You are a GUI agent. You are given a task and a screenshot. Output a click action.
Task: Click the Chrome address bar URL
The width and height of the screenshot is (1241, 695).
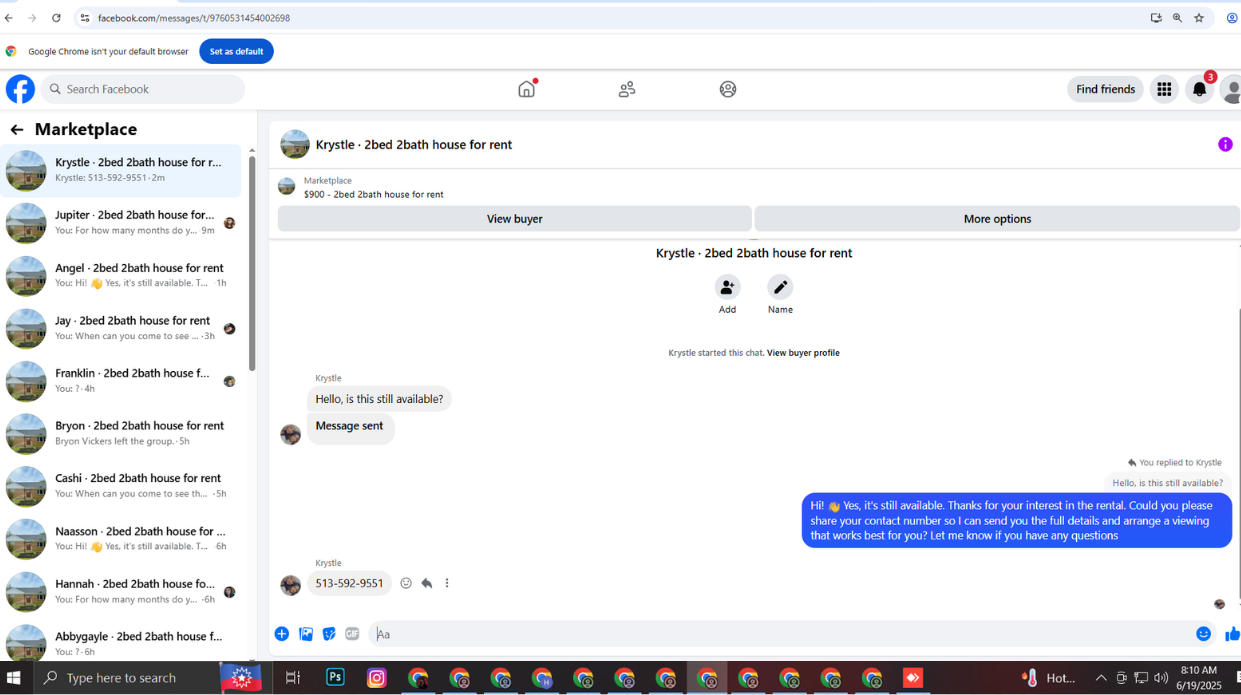coord(194,18)
